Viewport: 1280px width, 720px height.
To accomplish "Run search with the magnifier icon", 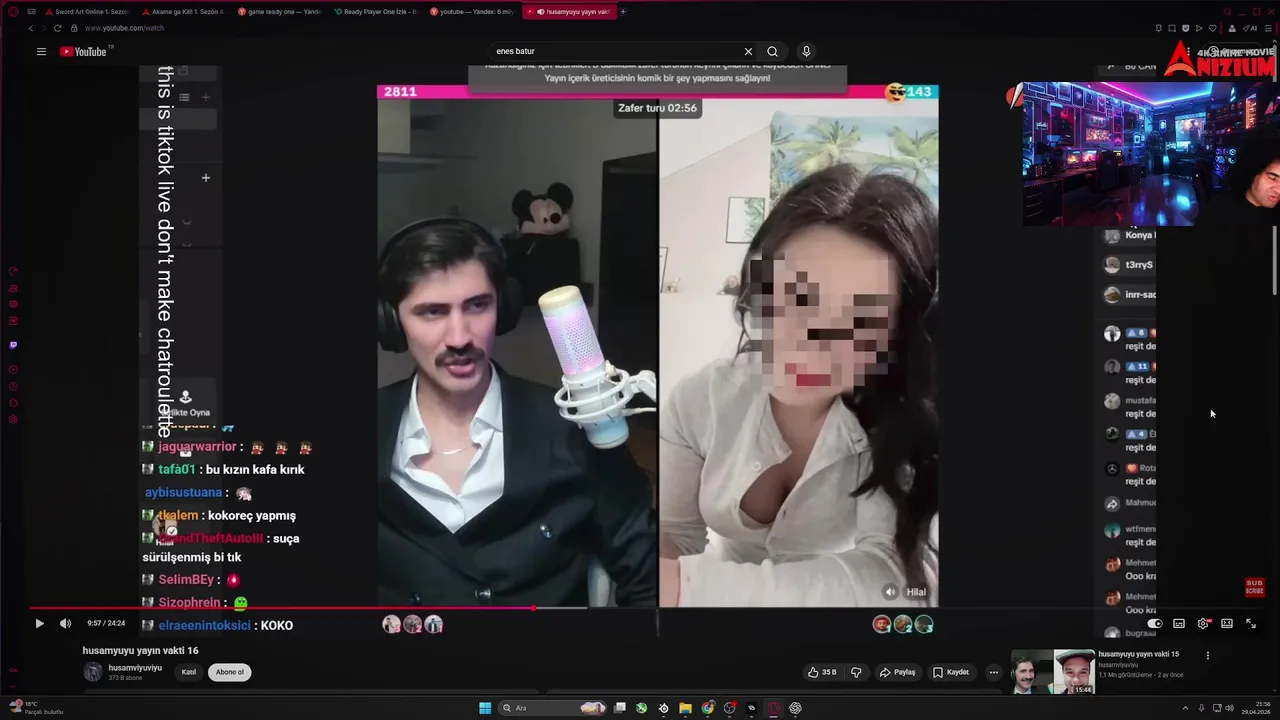I will click(772, 51).
